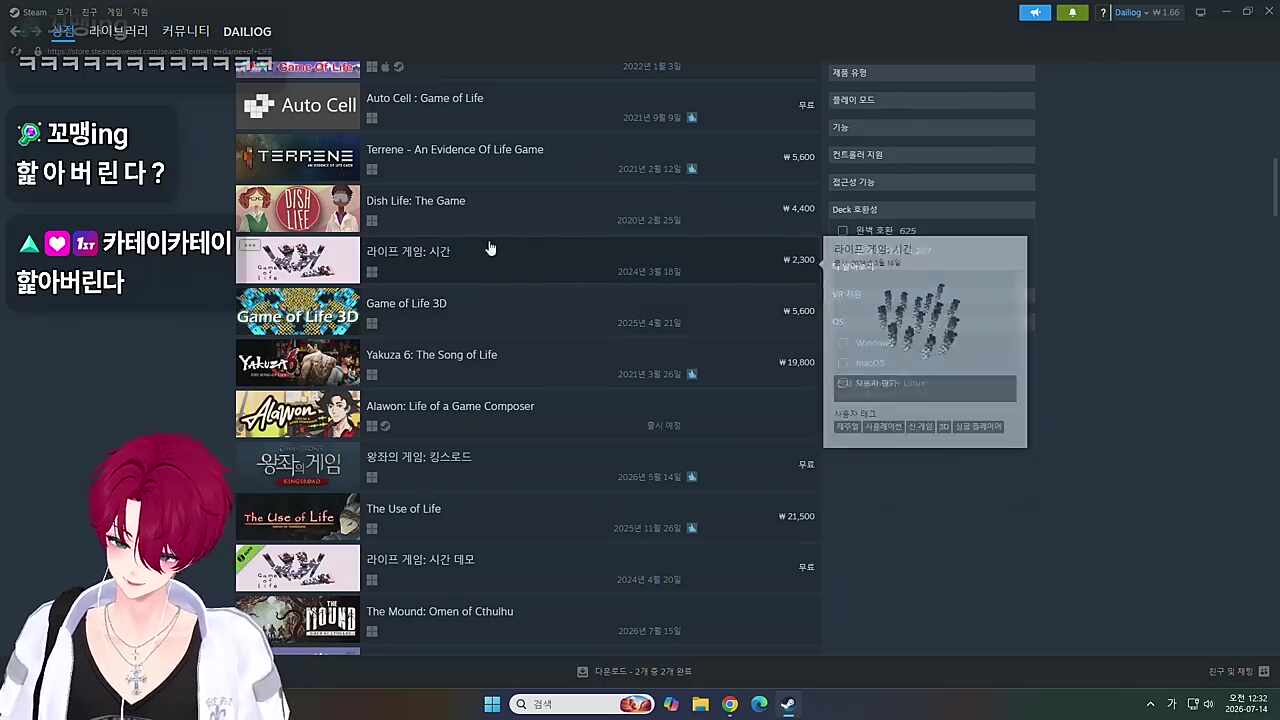The width and height of the screenshot is (1280, 720).
Task: Open the 보기 menu
Action: (x=64, y=12)
